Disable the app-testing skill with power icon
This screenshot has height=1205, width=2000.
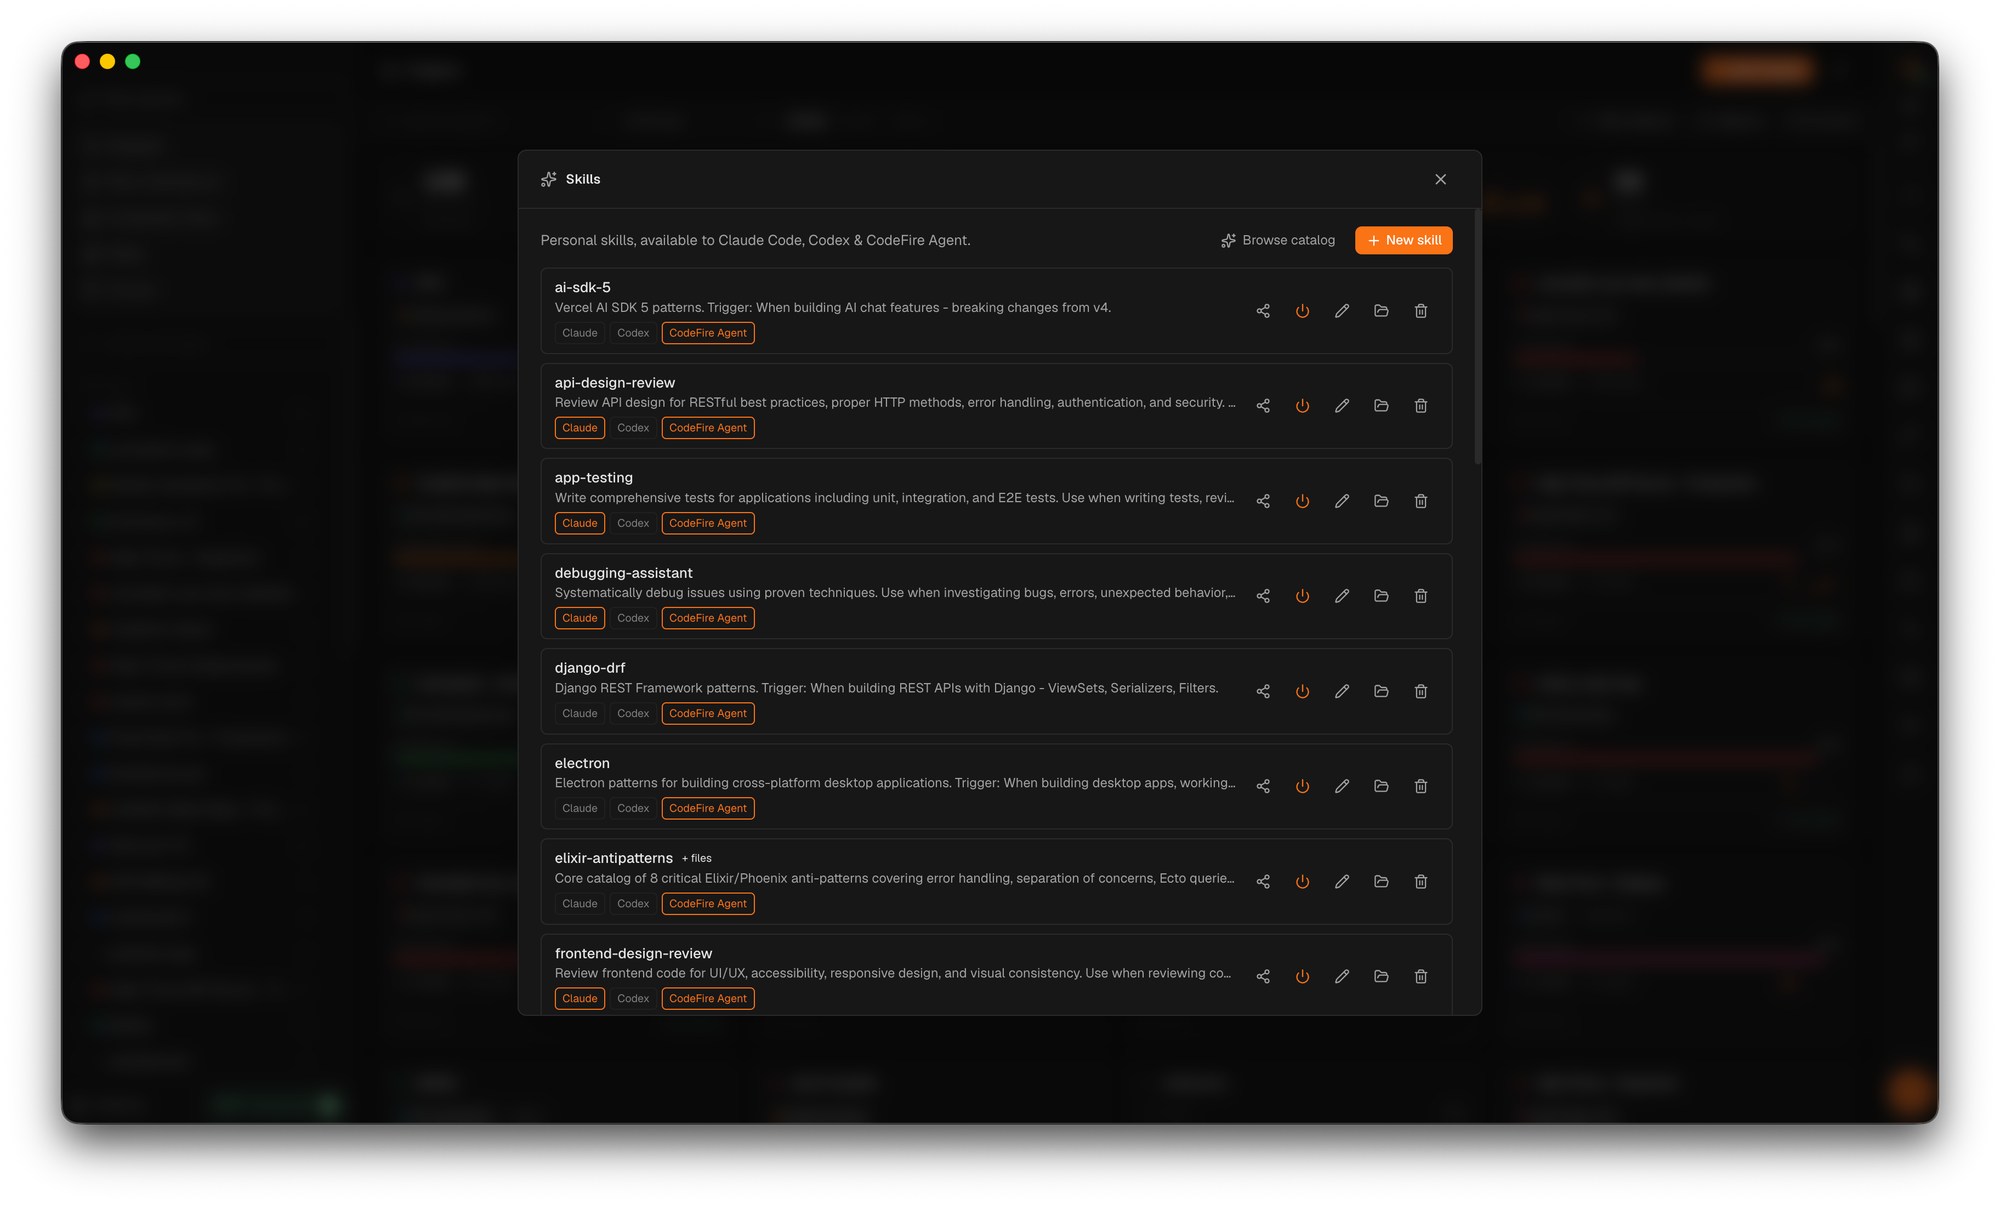point(1302,501)
